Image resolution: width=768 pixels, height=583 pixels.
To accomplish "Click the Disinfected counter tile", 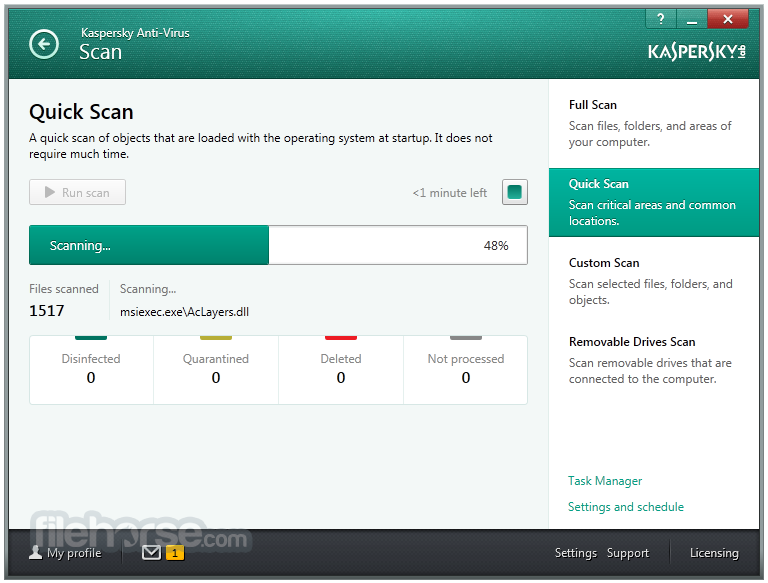I will click(91, 370).
